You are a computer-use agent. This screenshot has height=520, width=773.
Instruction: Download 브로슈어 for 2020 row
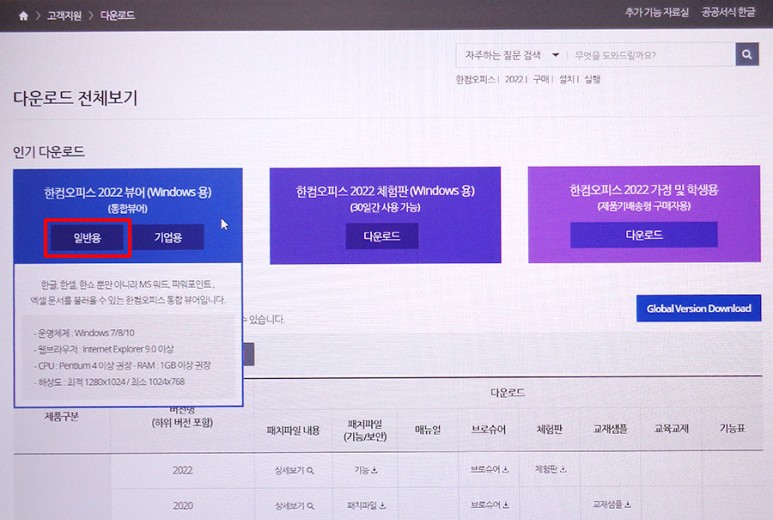489,505
